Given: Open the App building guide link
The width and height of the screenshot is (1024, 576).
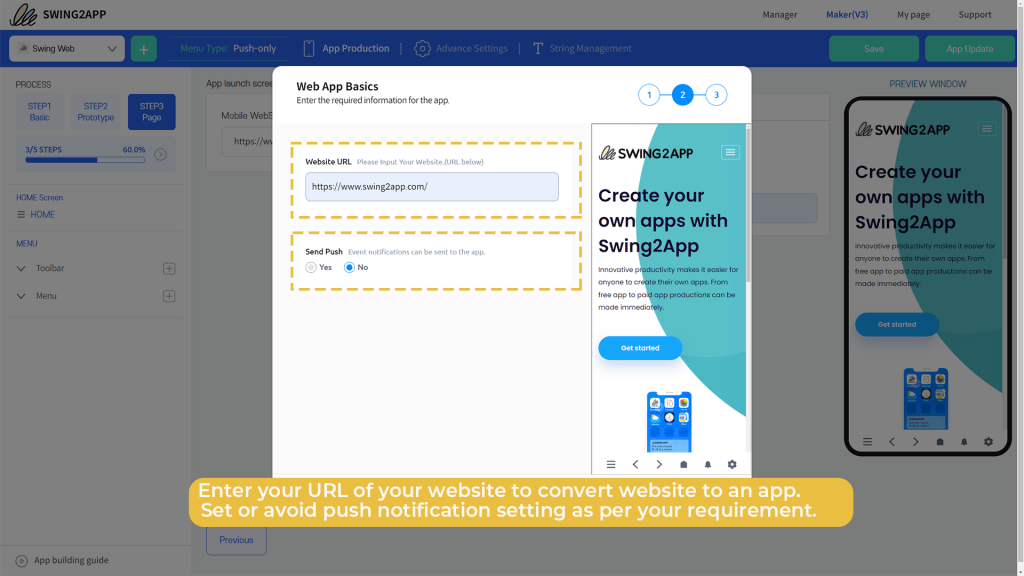Looking at the screenshot, I should click(x=71, y=560).
